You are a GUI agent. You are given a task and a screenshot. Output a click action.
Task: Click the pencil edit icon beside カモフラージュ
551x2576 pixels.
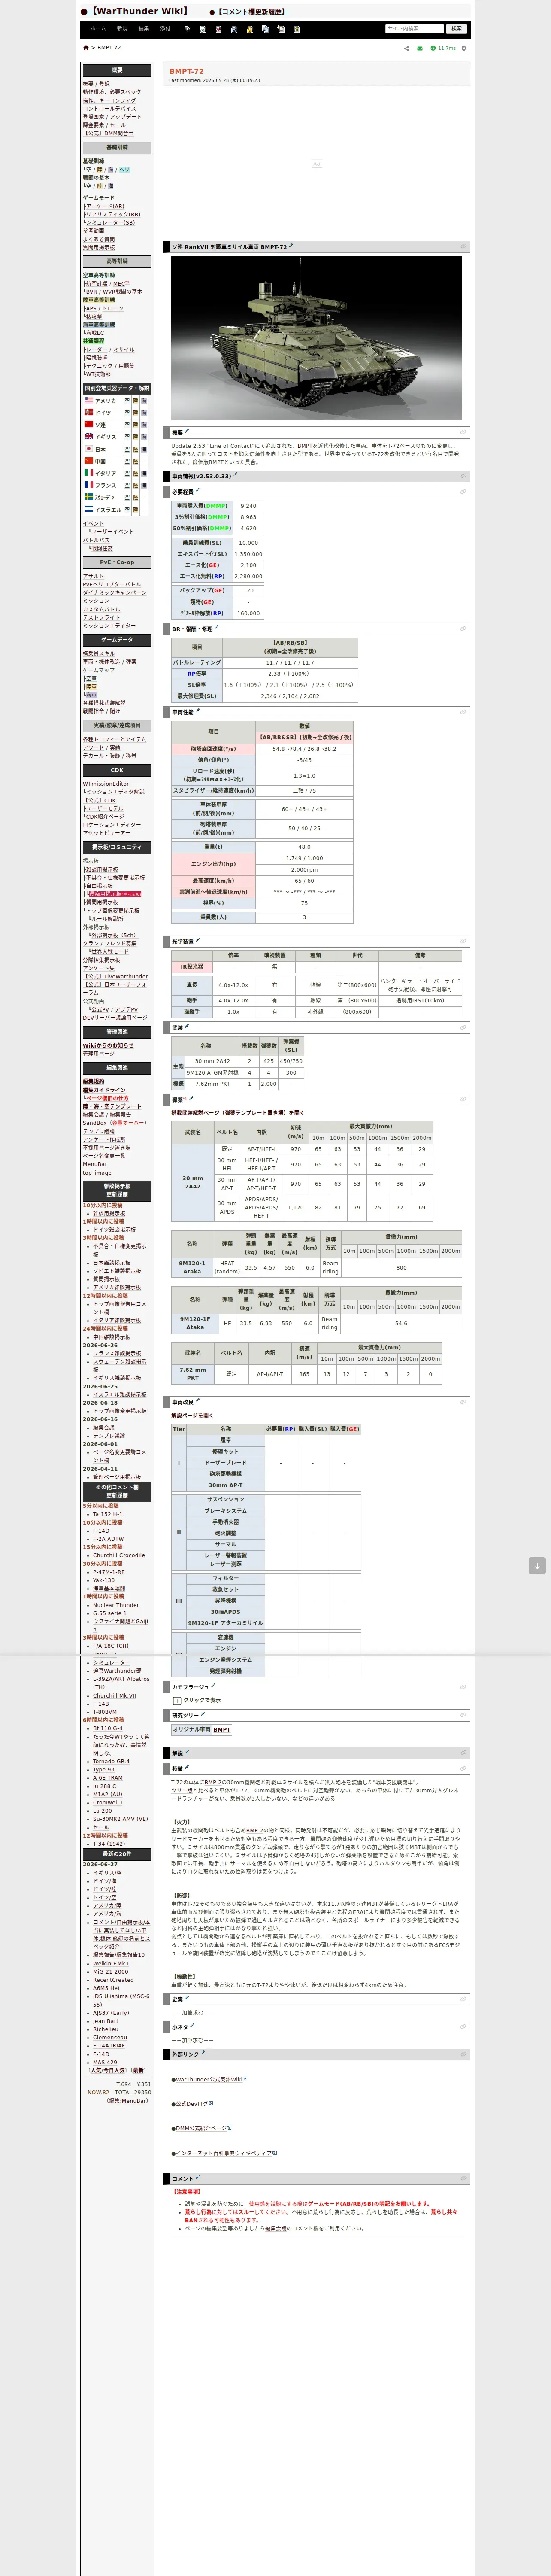pyautogui.click(x=212, y=1686)
